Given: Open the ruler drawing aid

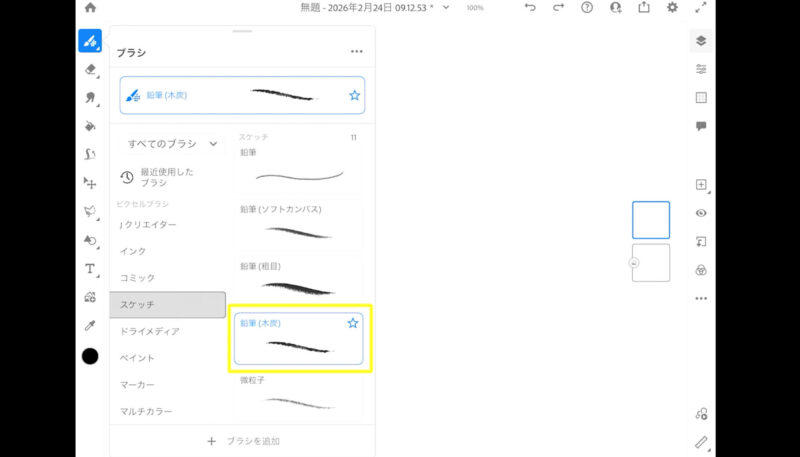Looking at the screenshot, I should pyautogui.click(x=701, y=442).
